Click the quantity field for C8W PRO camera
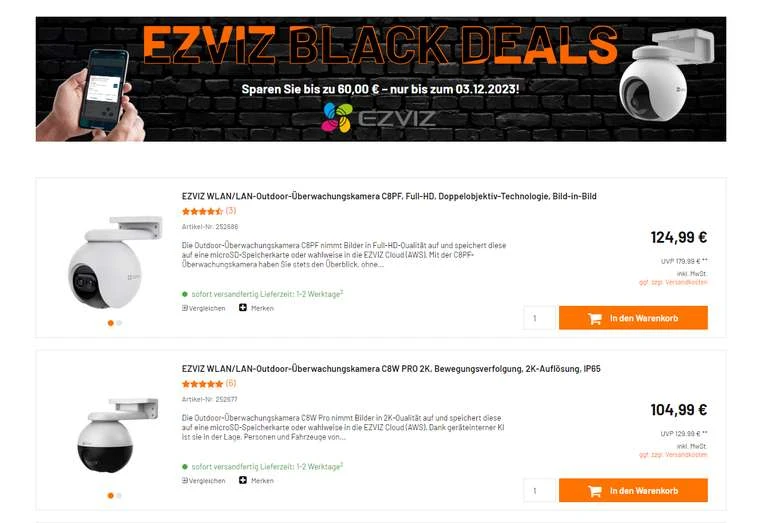This screenshot has width=768, height=523. (x=539, y=490)
